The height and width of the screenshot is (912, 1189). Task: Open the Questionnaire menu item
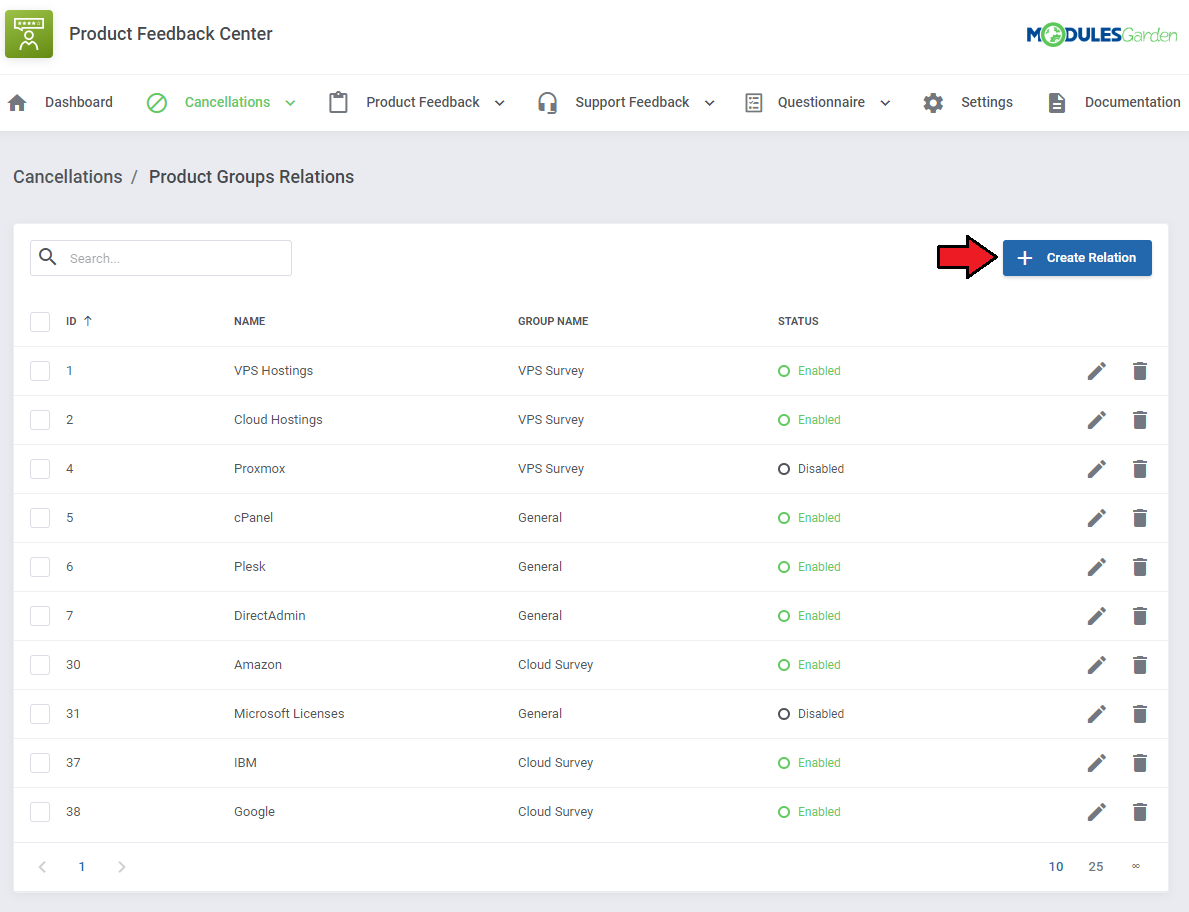[x=820, y=102]
